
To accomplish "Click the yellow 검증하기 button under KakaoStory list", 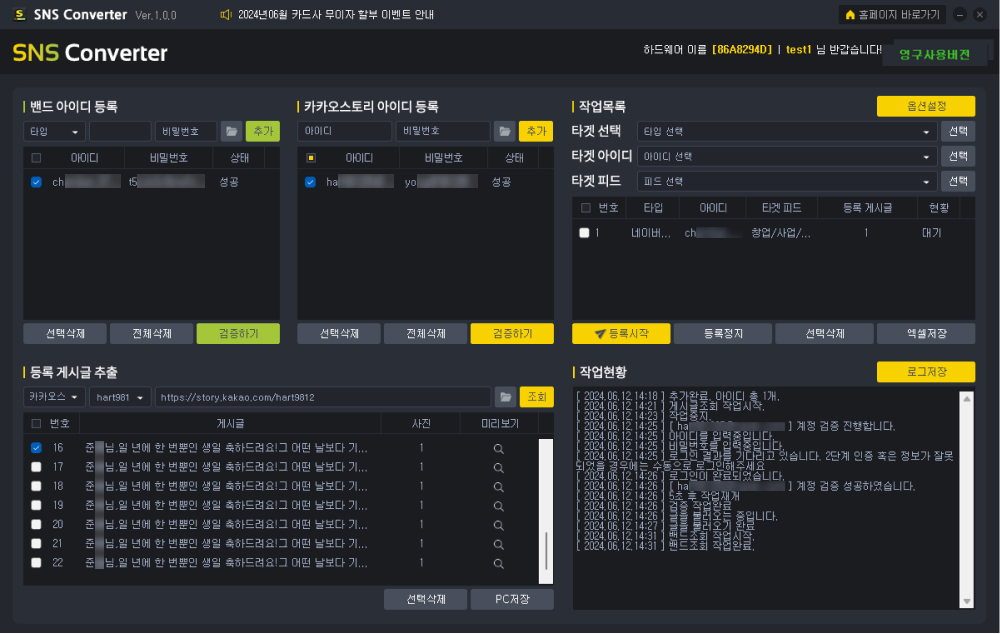I will pyautogui.click(x=512, y=334).
